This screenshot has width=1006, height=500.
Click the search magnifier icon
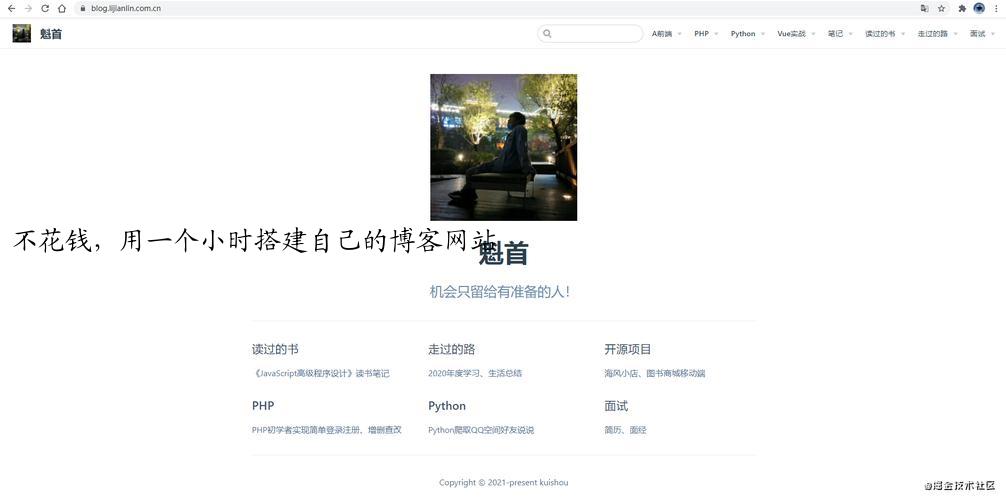pos(547,33)
